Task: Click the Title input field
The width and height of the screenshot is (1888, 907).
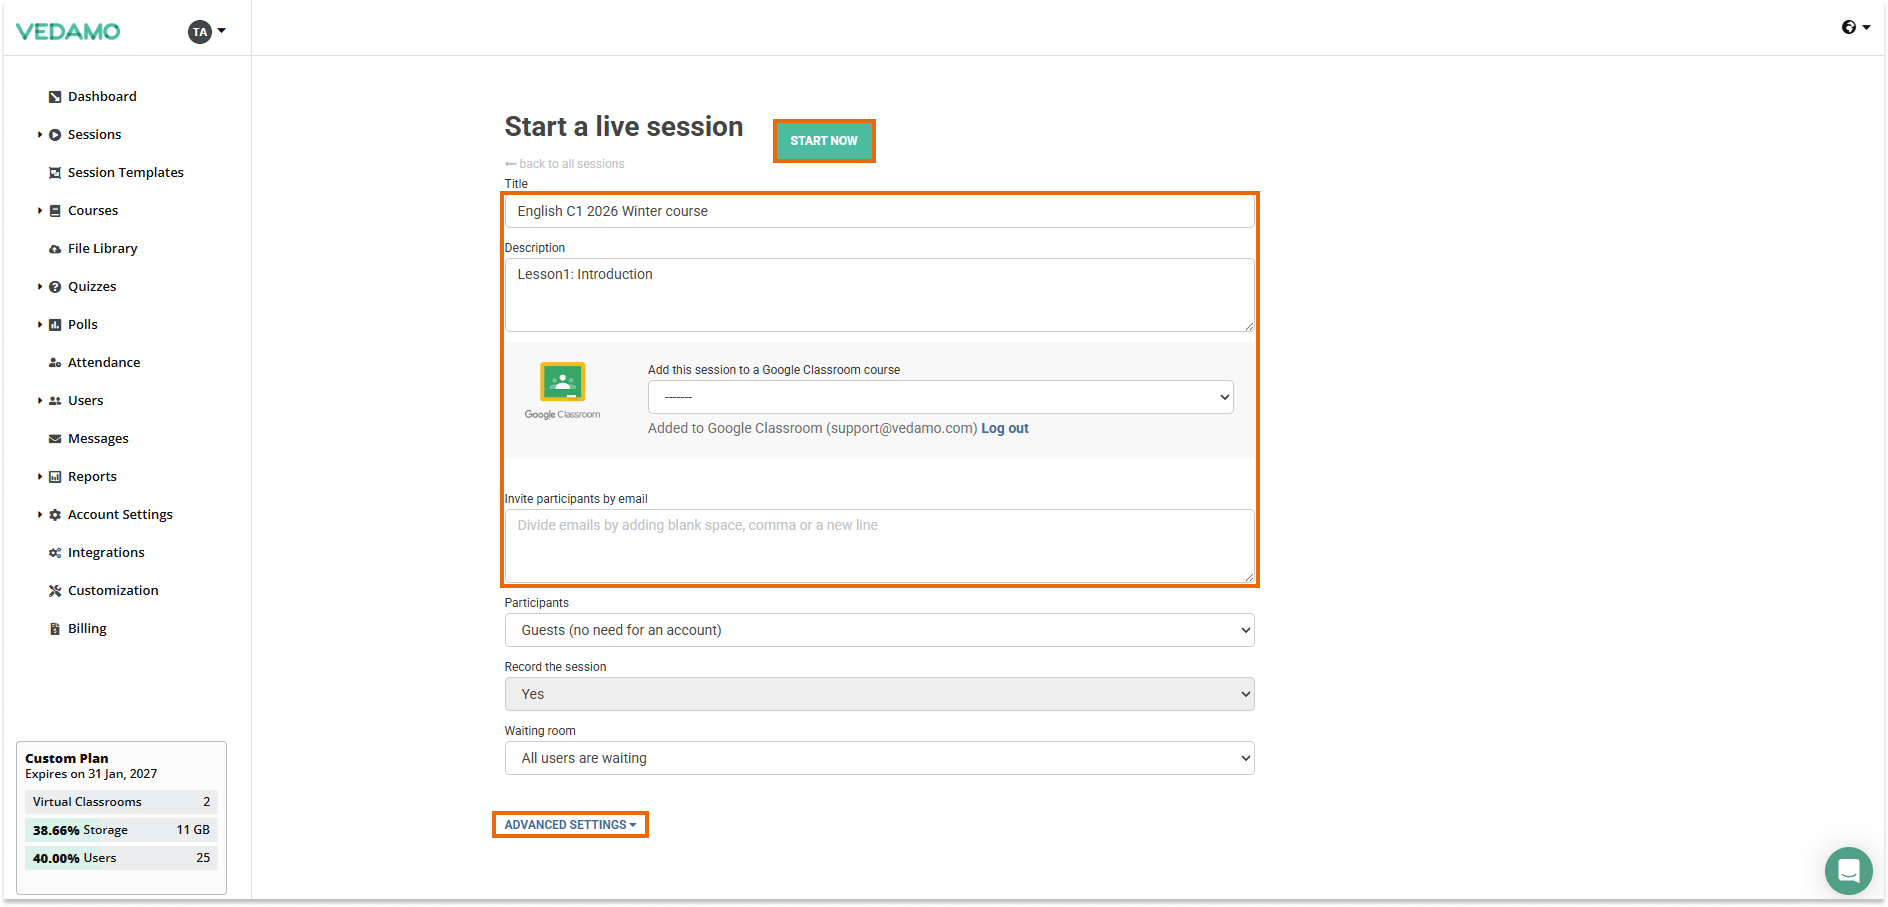Action: coord(879,211)
